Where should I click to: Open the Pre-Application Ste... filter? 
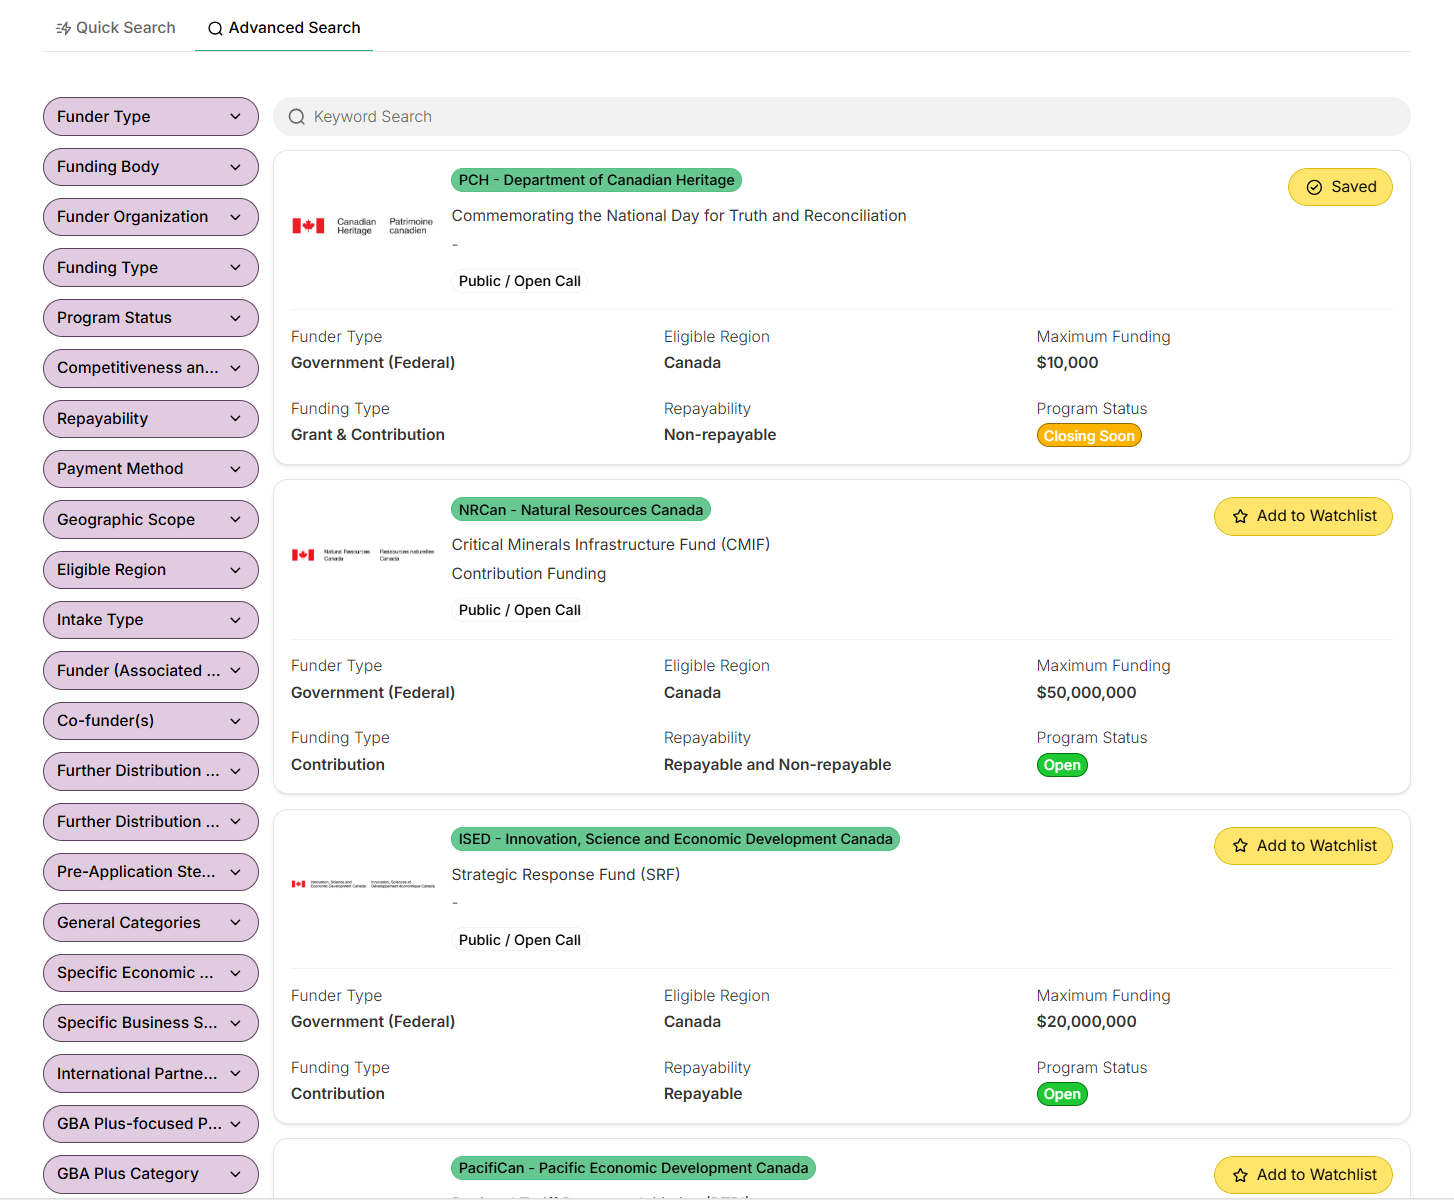pyautogui.click(x=151, y=872)
